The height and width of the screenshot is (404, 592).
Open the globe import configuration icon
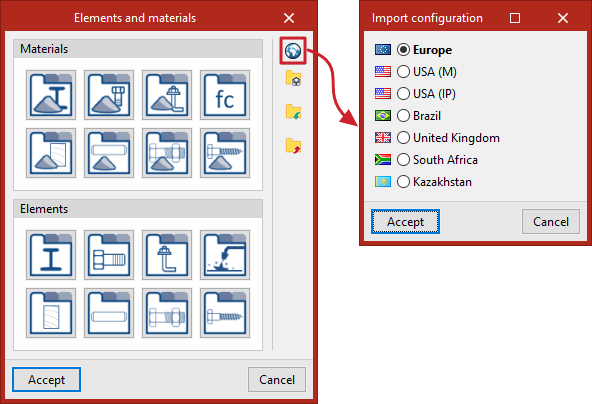(293, 50)
